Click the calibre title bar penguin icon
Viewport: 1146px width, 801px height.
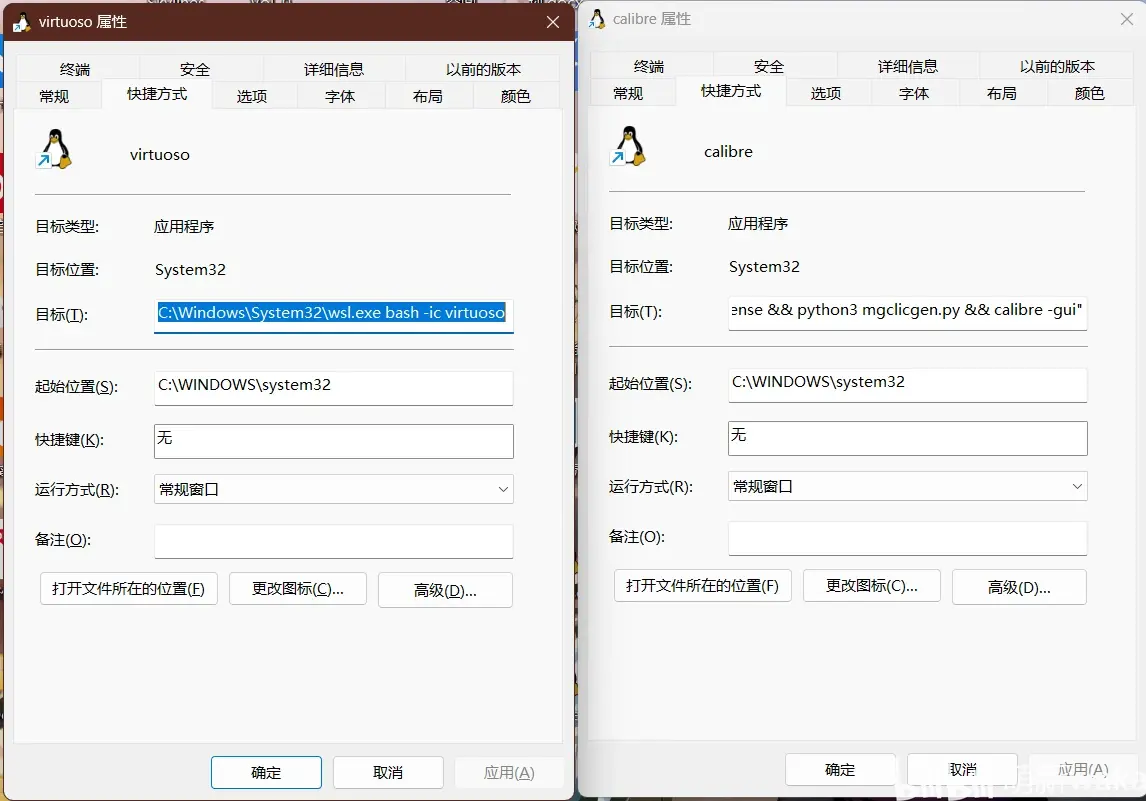coord(597,19)
